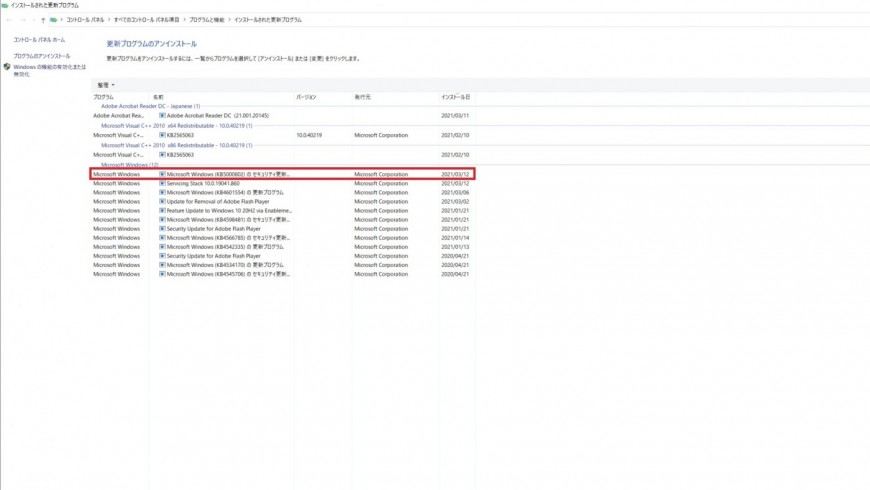The width and height of the screenshot is (870, 490).
Task: Click the 2021/01/13 install date cell
Action: 455,247
